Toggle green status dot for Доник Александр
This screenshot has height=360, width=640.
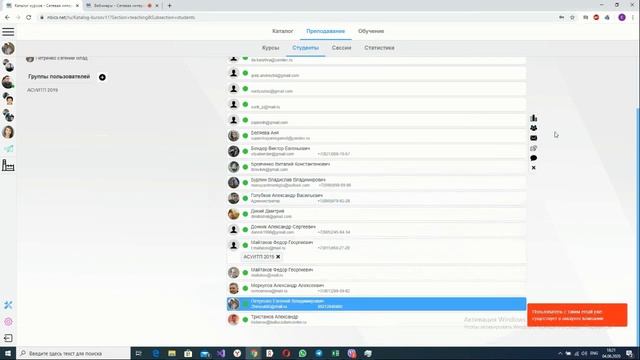[x=245, y=229]
